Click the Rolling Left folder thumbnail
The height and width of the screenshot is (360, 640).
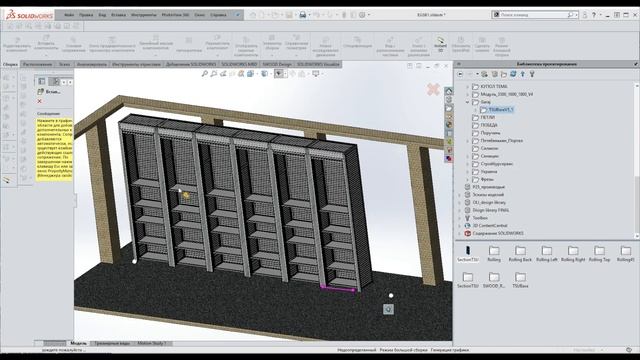pos(547,254)
